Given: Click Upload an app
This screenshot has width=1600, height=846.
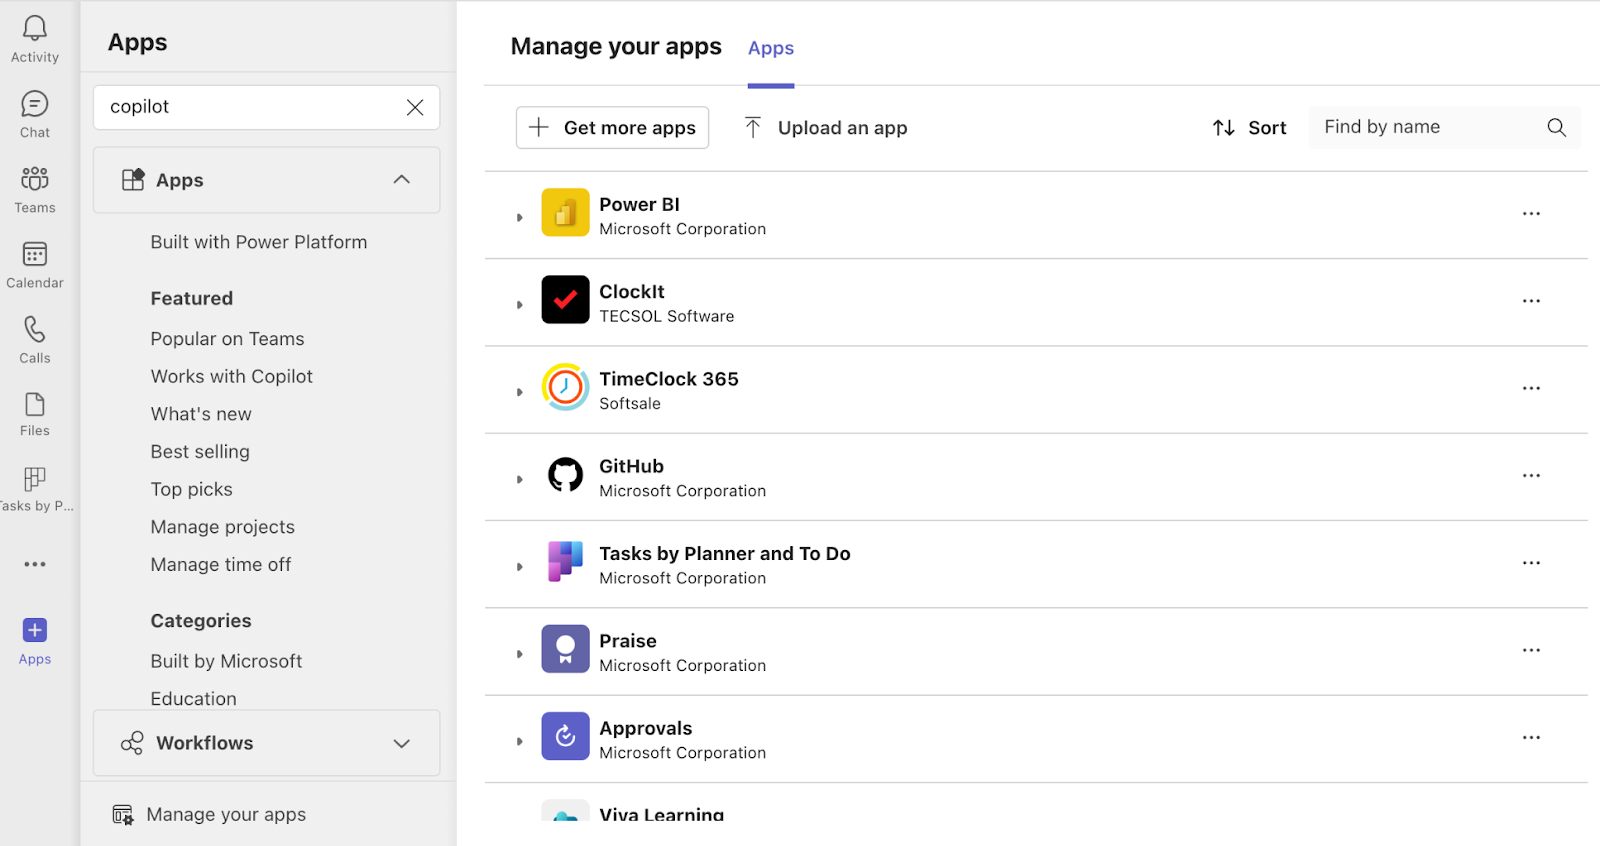Looking at the screenshot, I should [826, 128].
